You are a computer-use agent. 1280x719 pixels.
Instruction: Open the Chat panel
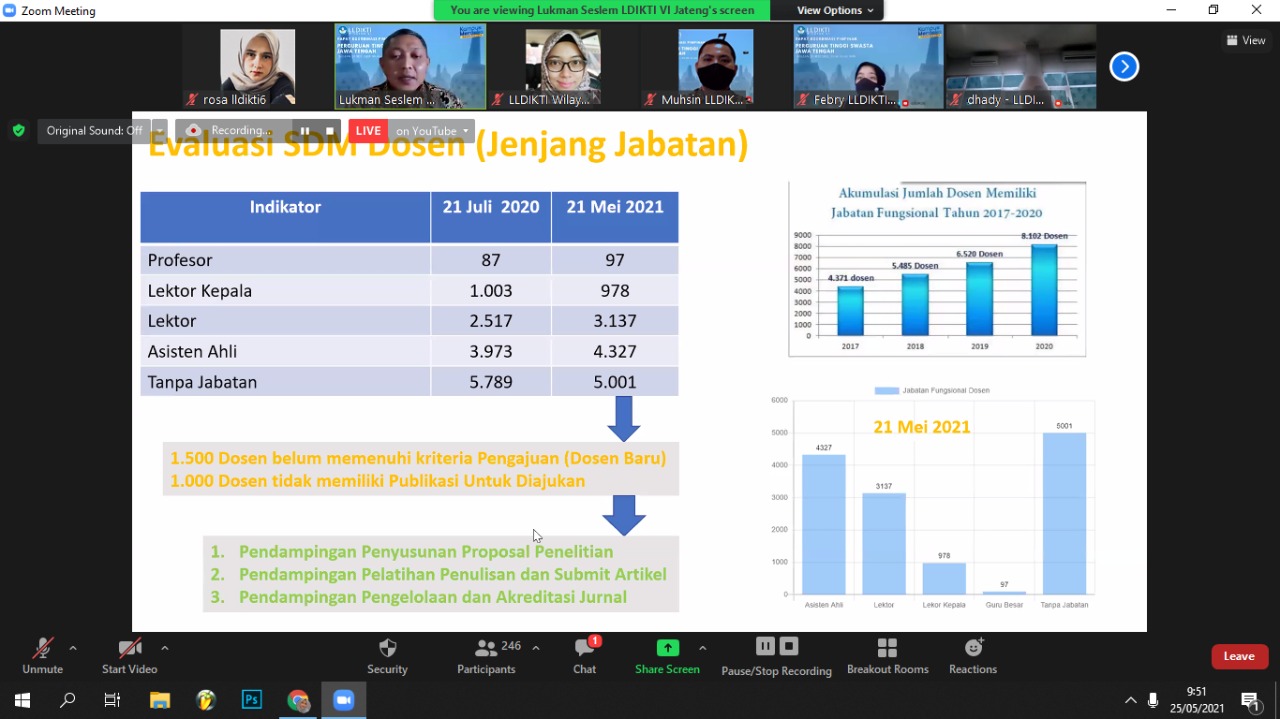pos(584,655)
